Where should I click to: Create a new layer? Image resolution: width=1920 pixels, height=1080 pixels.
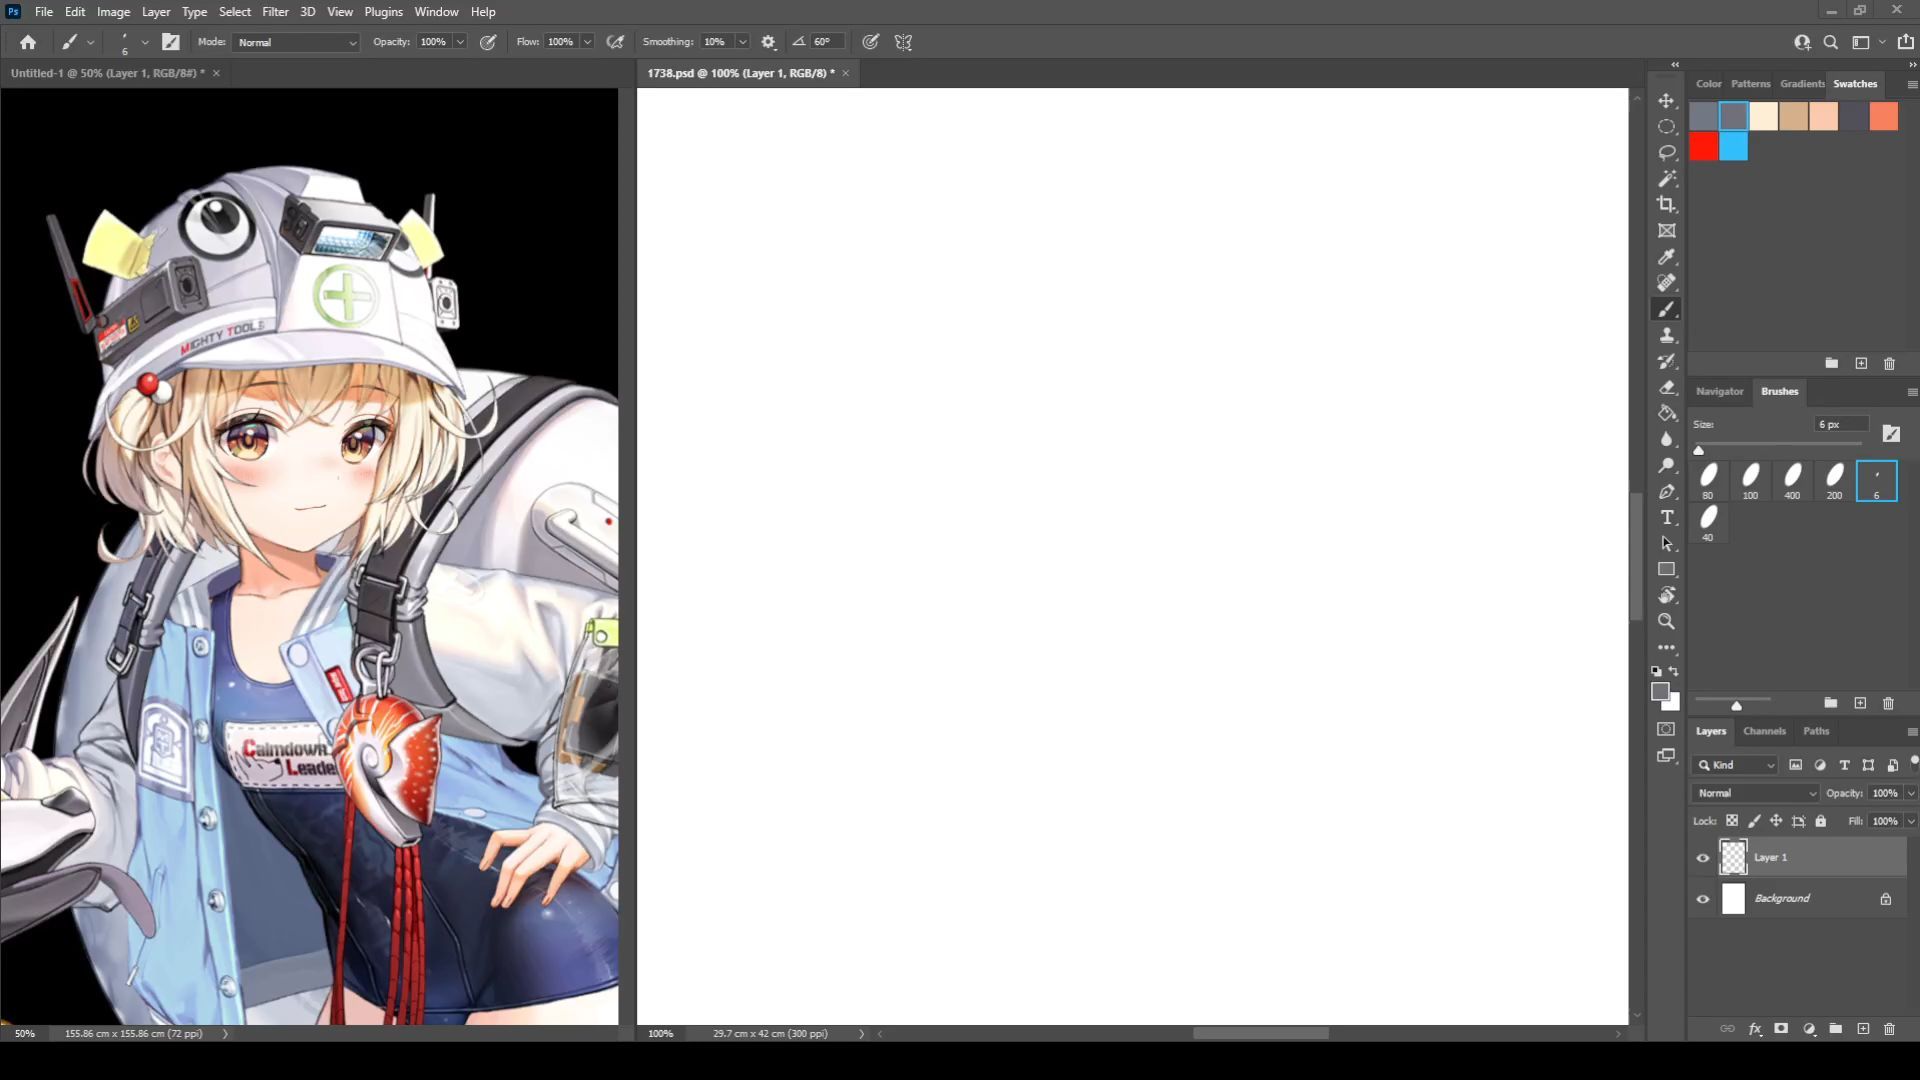(x=1863, y=1028)
